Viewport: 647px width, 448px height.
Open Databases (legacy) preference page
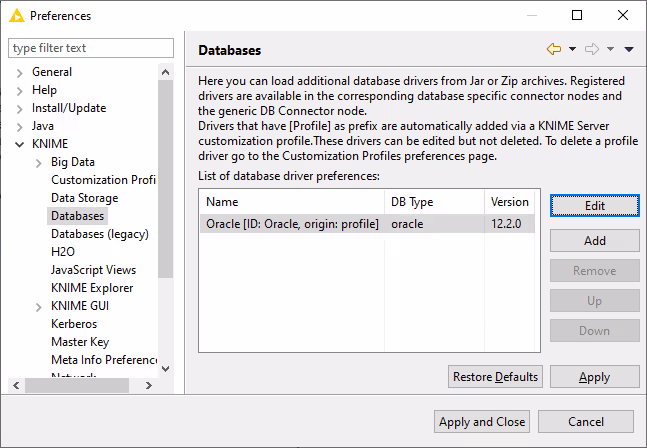coord(99,234)
